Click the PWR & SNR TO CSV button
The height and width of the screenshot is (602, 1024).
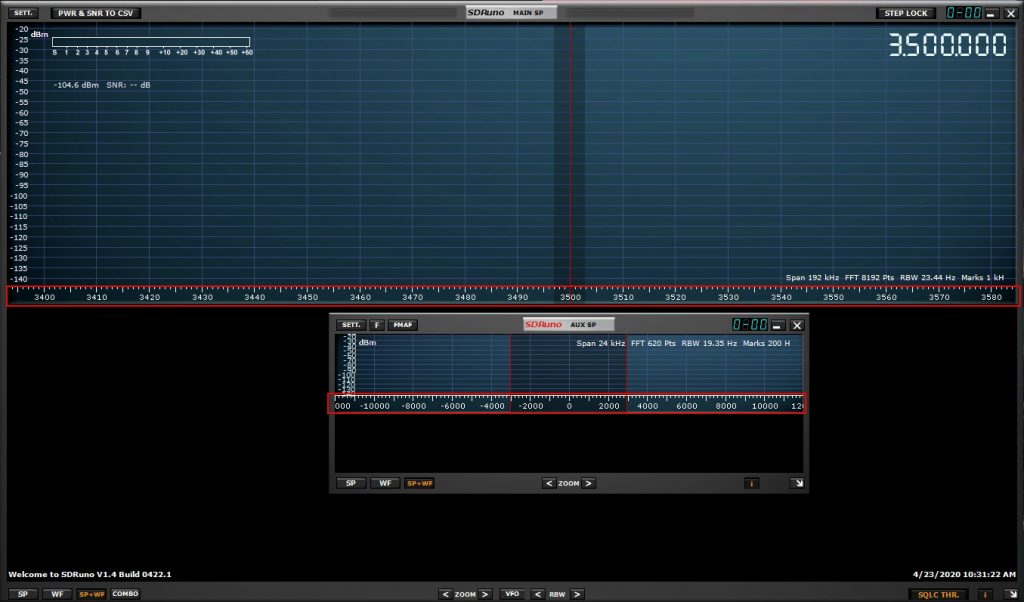(x=96, y=13)
